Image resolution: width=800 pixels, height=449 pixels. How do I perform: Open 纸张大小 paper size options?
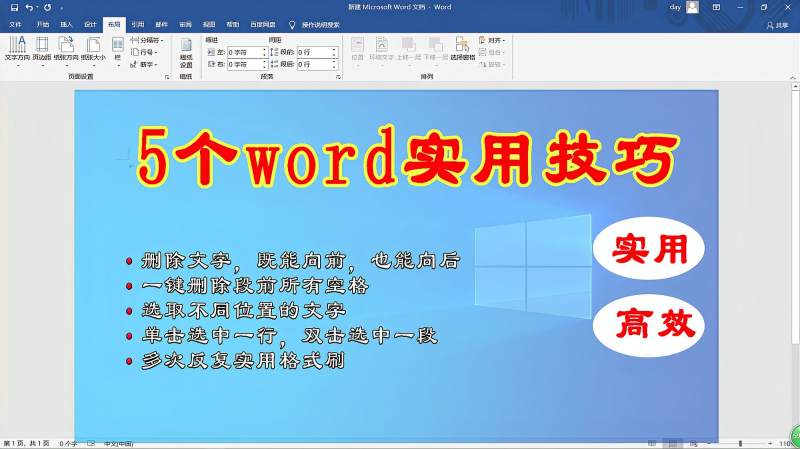93,51
